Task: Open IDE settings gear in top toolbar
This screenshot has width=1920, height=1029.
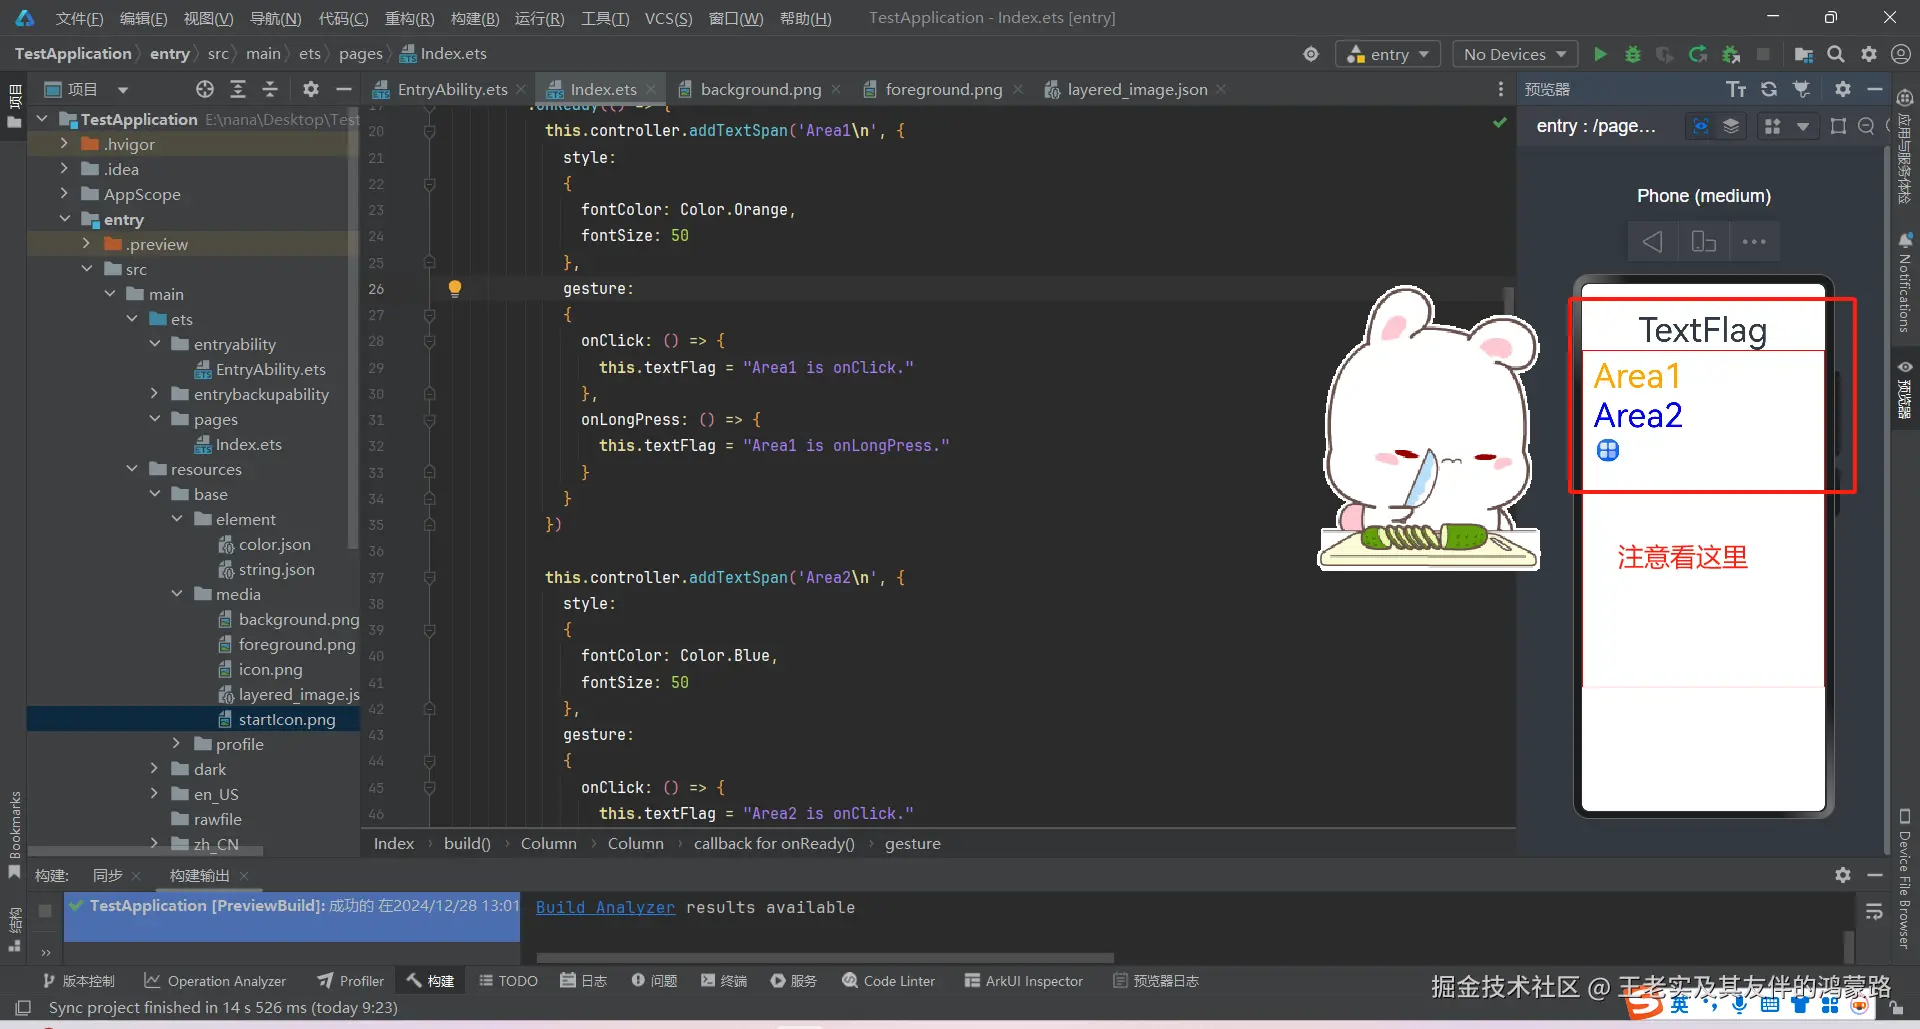Action: coord(1869,54)
